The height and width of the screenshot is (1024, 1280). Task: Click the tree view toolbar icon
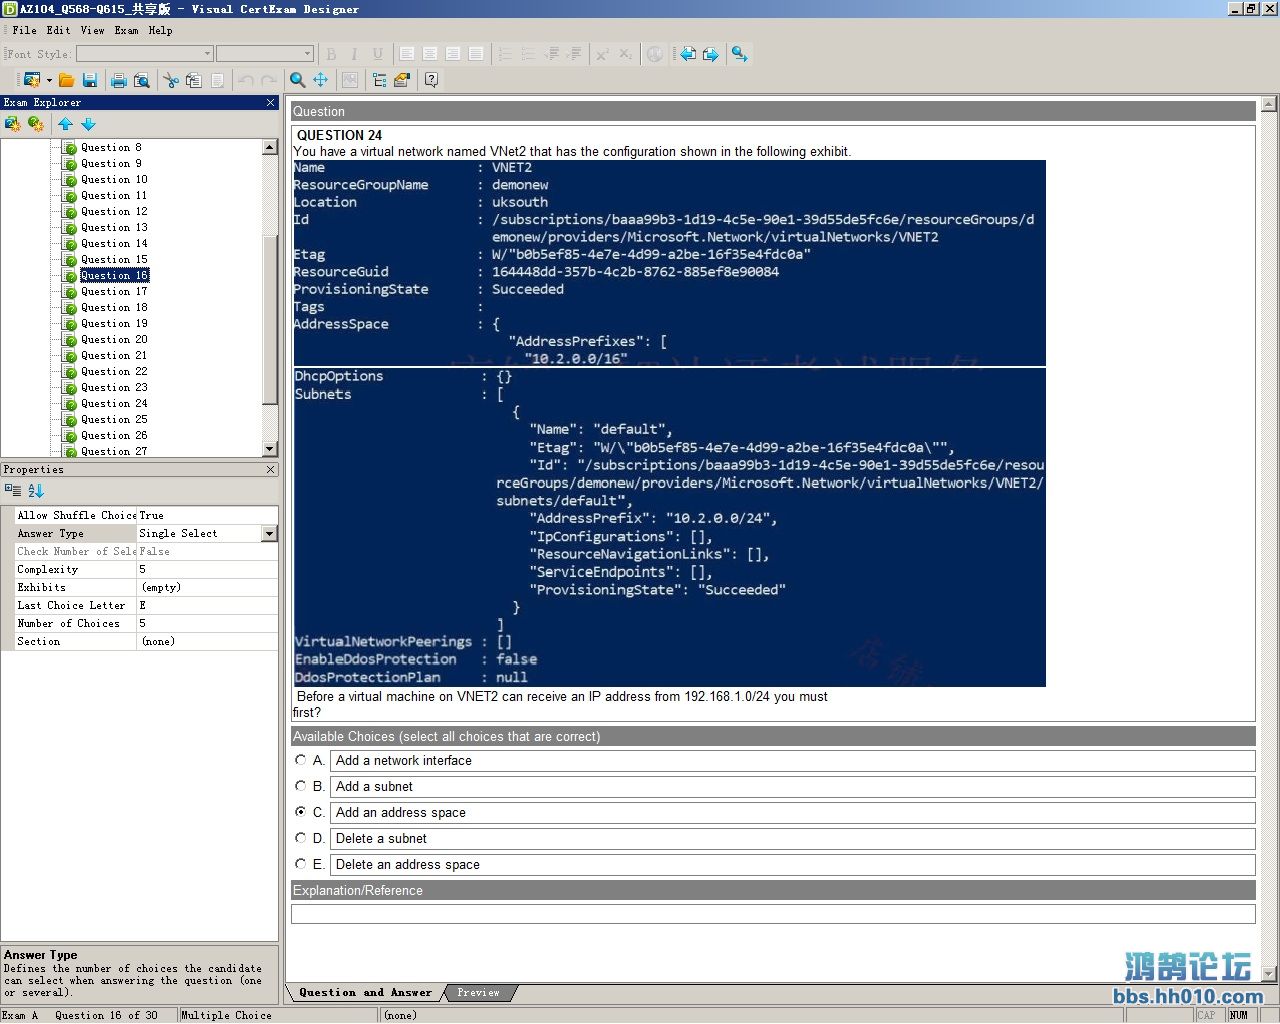click(380, 80)
